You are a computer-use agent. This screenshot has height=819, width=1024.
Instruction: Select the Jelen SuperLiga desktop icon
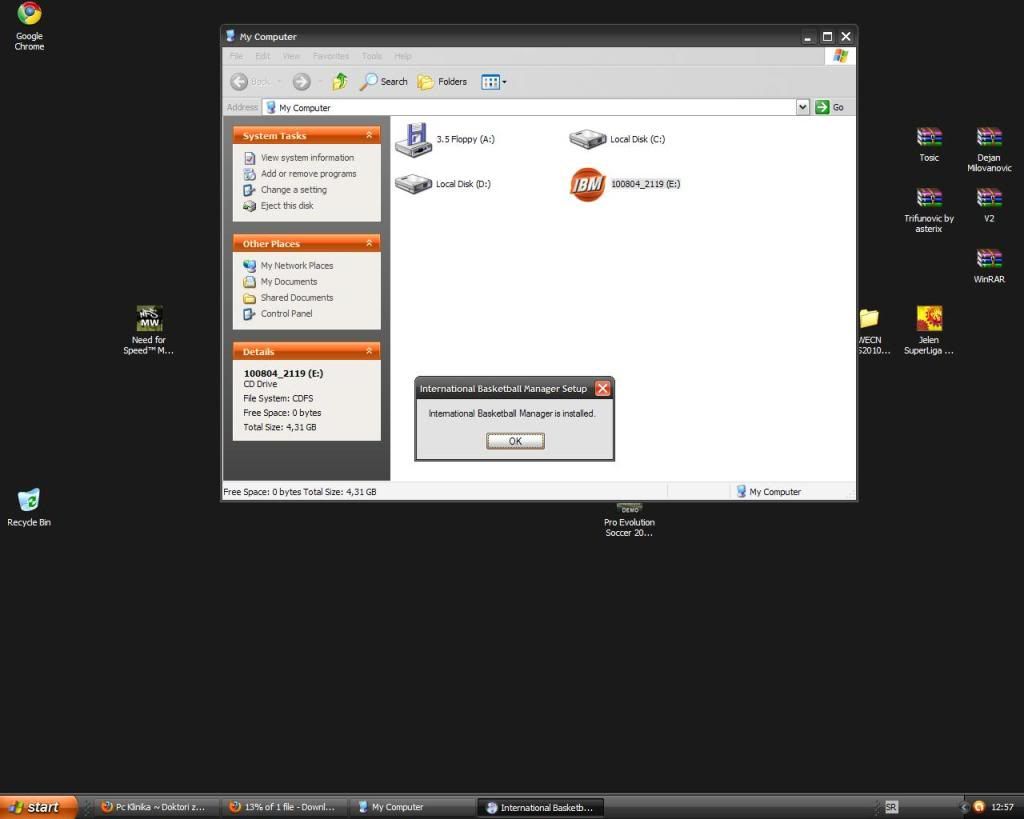(x=929, y=319)
